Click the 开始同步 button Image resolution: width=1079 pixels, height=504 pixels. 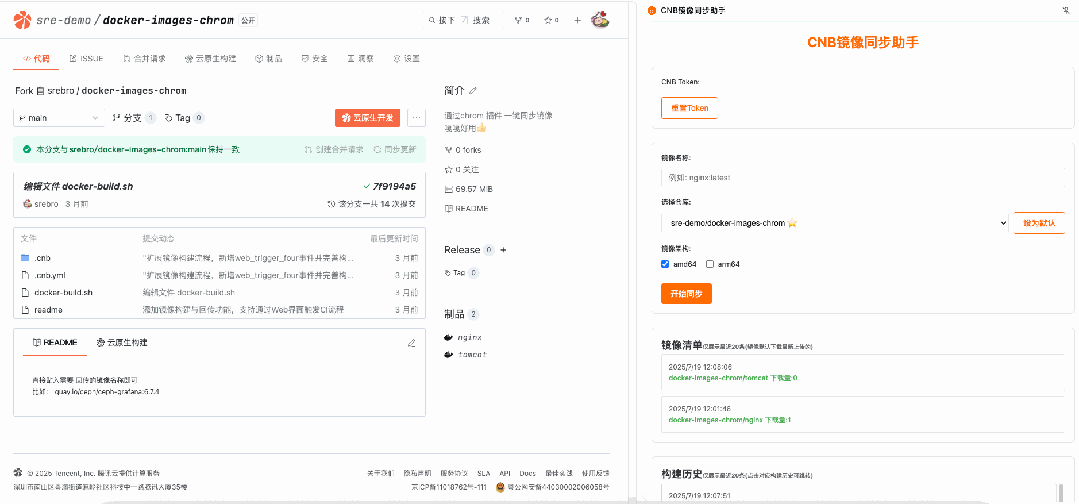(x=686, y=293)
